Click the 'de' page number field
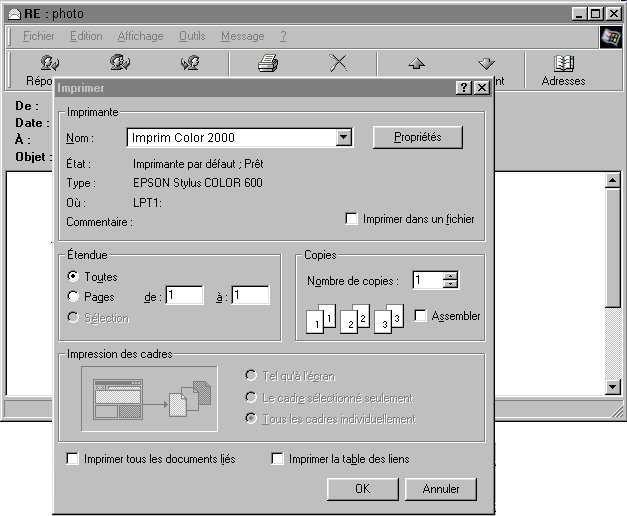The width and height of the screenshot is (627, 516). coord(184,295)
